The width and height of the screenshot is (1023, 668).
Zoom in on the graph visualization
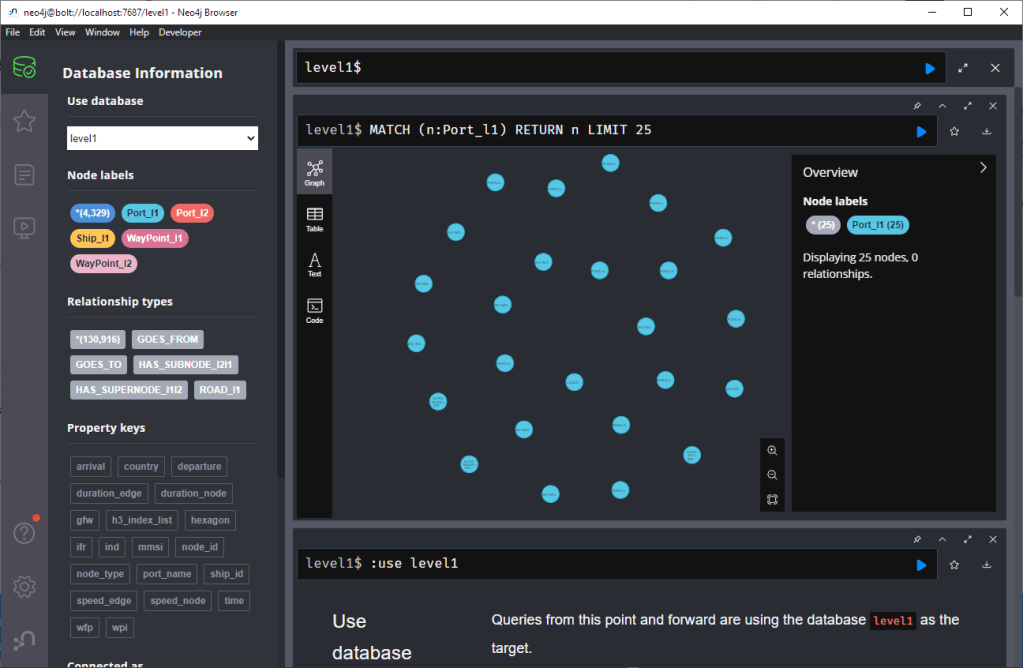pyautogui.click(x=772, y=450)
